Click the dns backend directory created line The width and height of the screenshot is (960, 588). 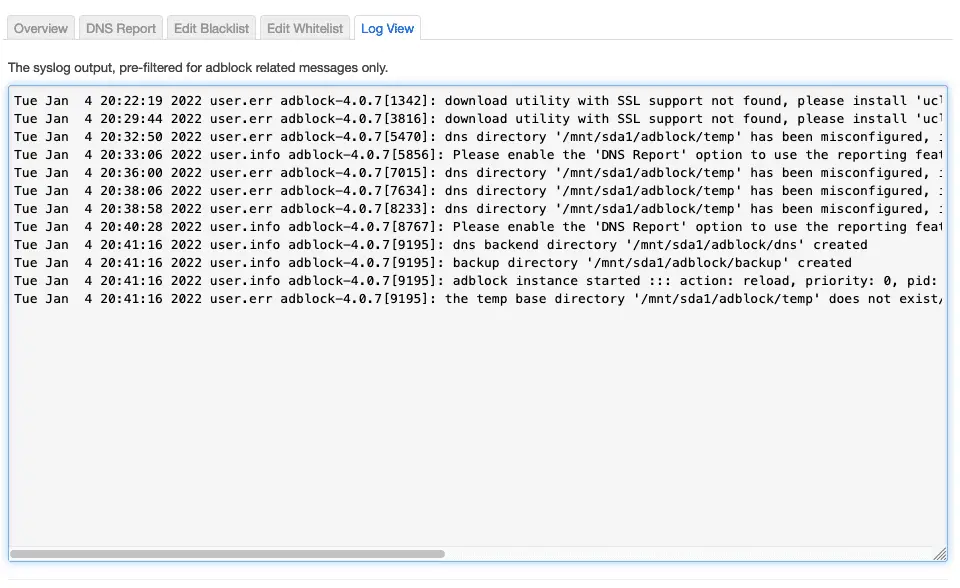(441, 244)
